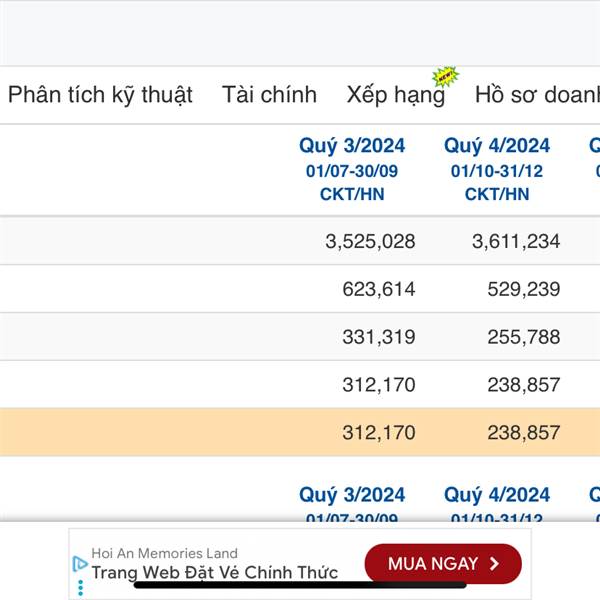Click Trang Web Đặt Vé Chính Thức text
Screen dimensions: 600x600
[x=215, y=573]
